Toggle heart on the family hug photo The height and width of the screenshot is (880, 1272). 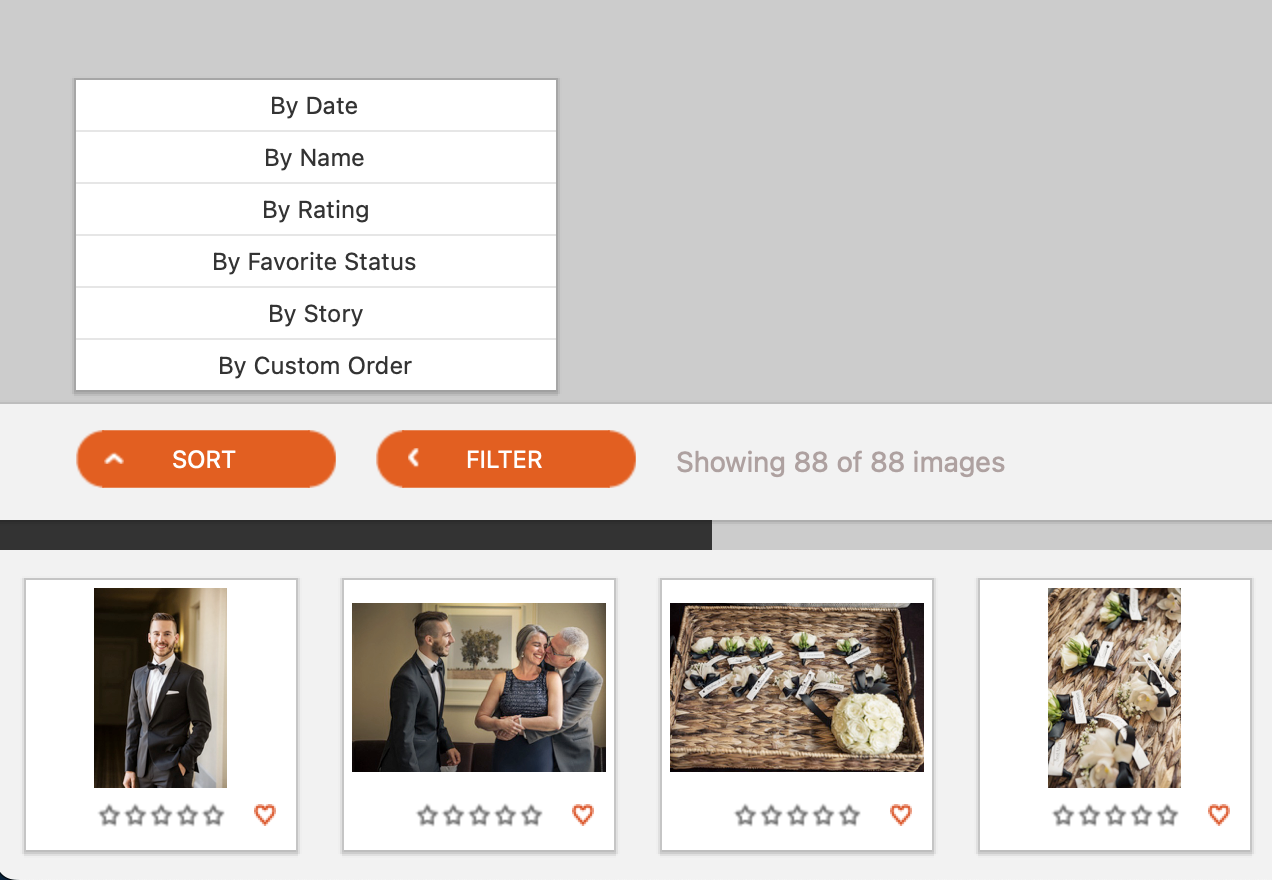pyautogui.click(x=583, y=815)
